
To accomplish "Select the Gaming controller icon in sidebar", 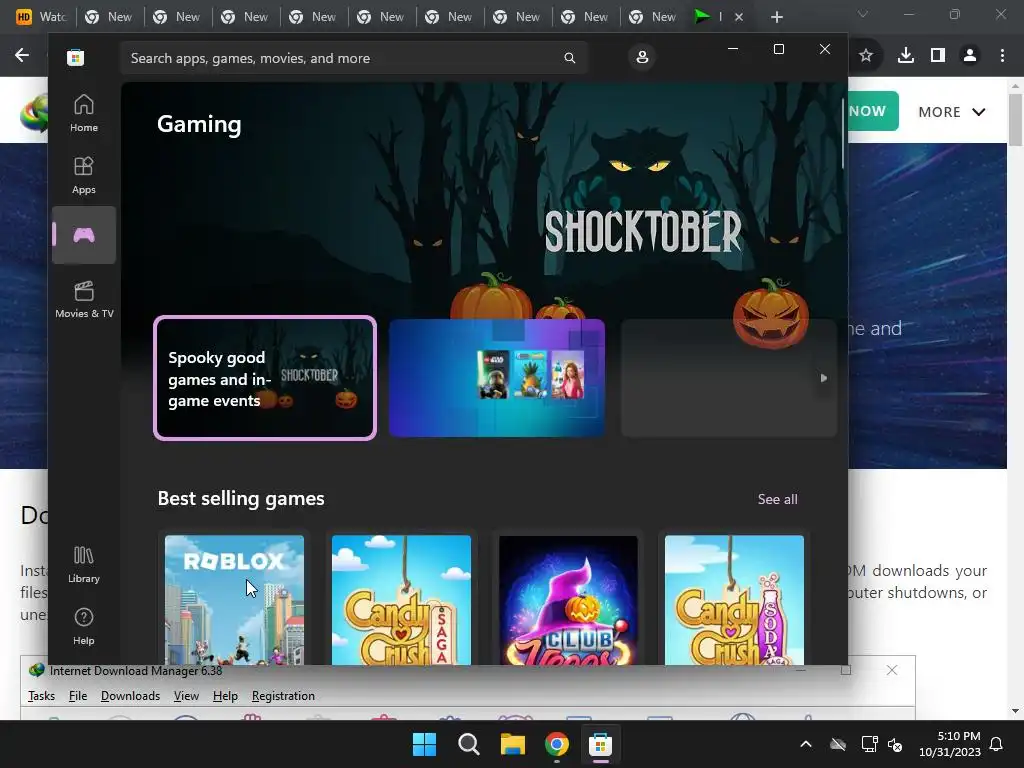I will (x=84, y=235).
